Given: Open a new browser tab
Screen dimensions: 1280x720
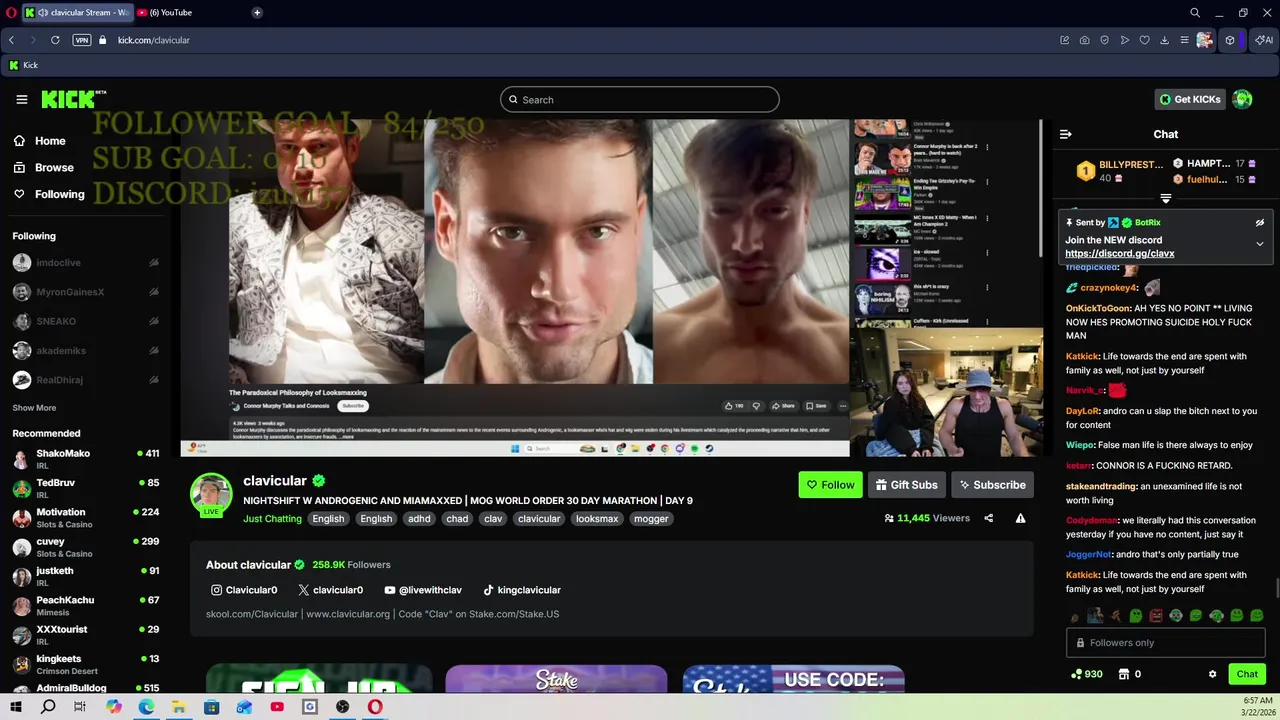Looking at the screenshot, I should (257, 12).
